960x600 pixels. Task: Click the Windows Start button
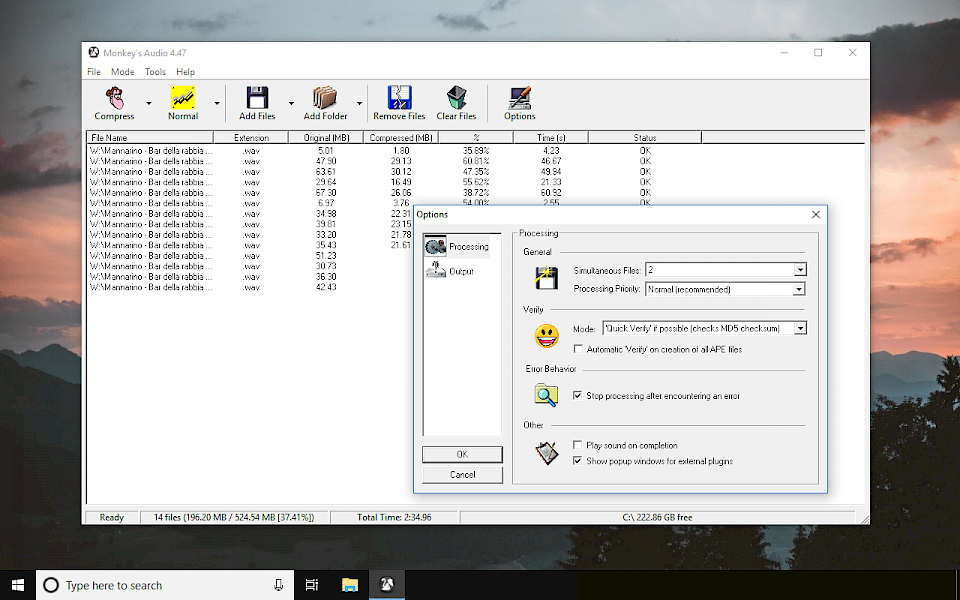(x=18, y=585)
